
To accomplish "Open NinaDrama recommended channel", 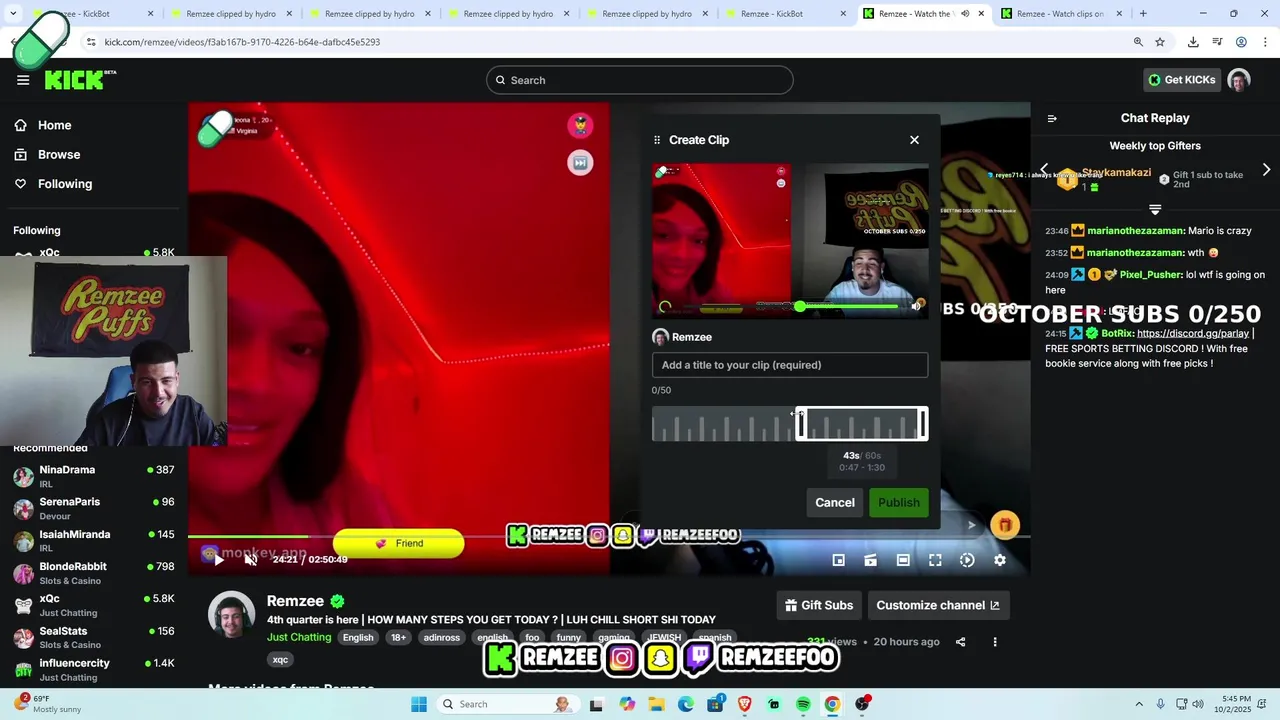I will (93, 476).
